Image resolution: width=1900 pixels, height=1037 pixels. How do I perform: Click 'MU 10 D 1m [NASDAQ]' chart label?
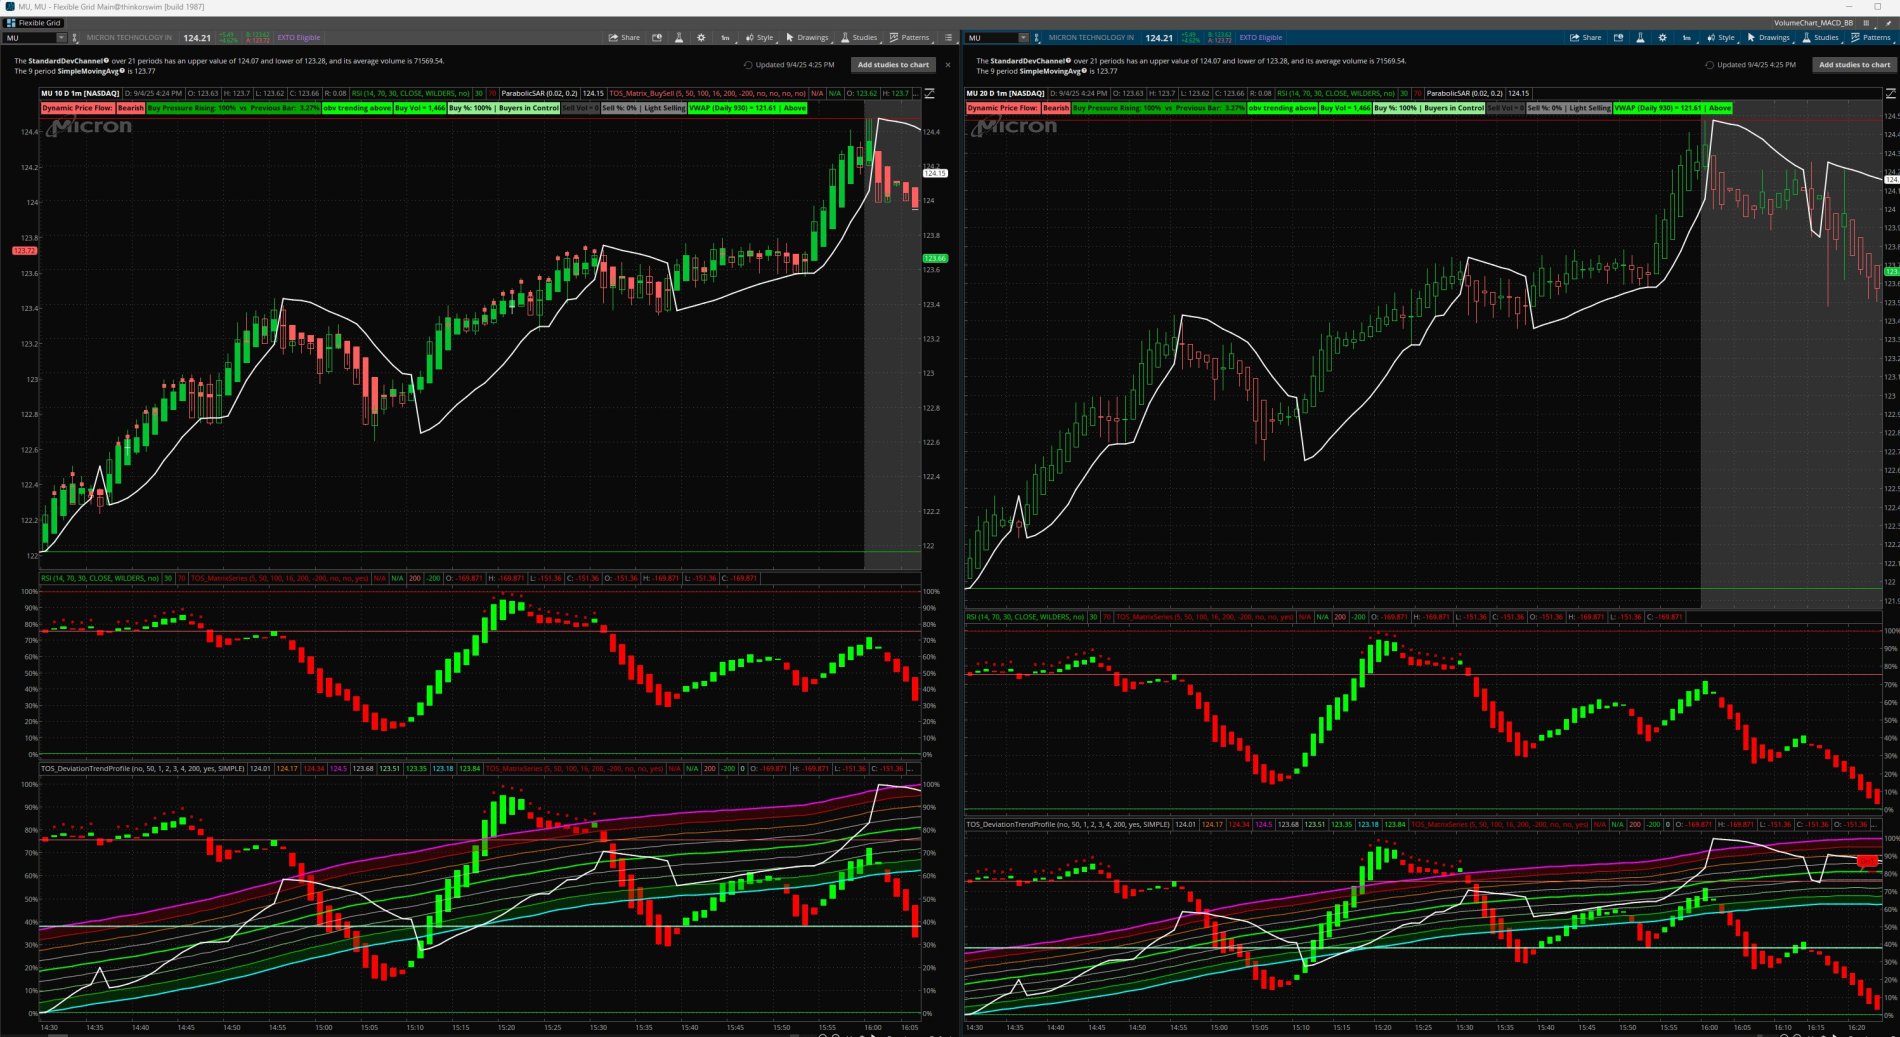pyautogui.click(x=79, y=93)
